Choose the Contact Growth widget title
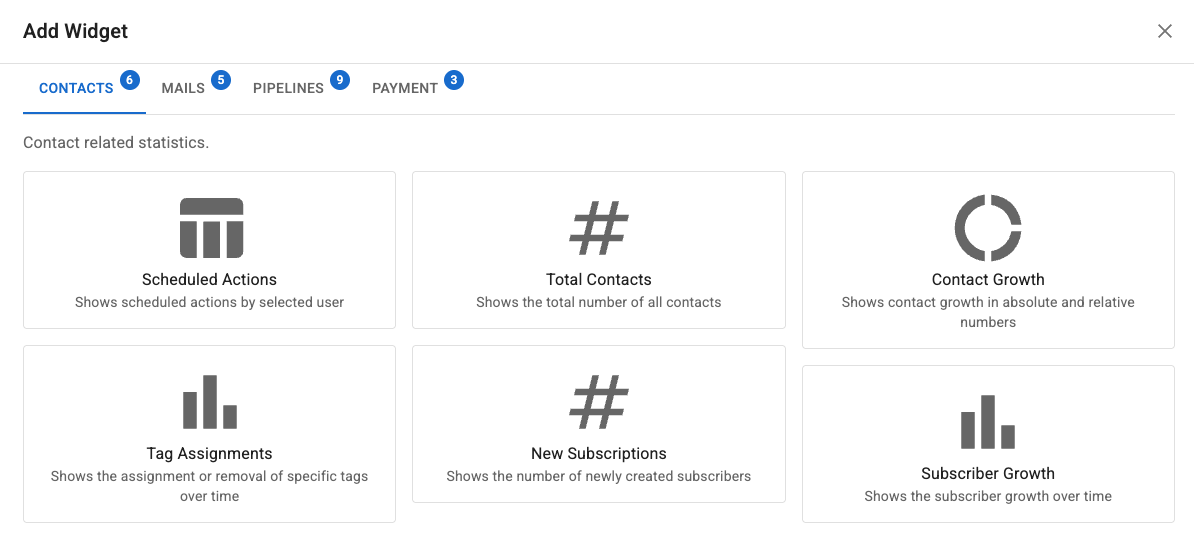Image resolution: width=1194 pixels, height=547 pixels. point(988,280)
